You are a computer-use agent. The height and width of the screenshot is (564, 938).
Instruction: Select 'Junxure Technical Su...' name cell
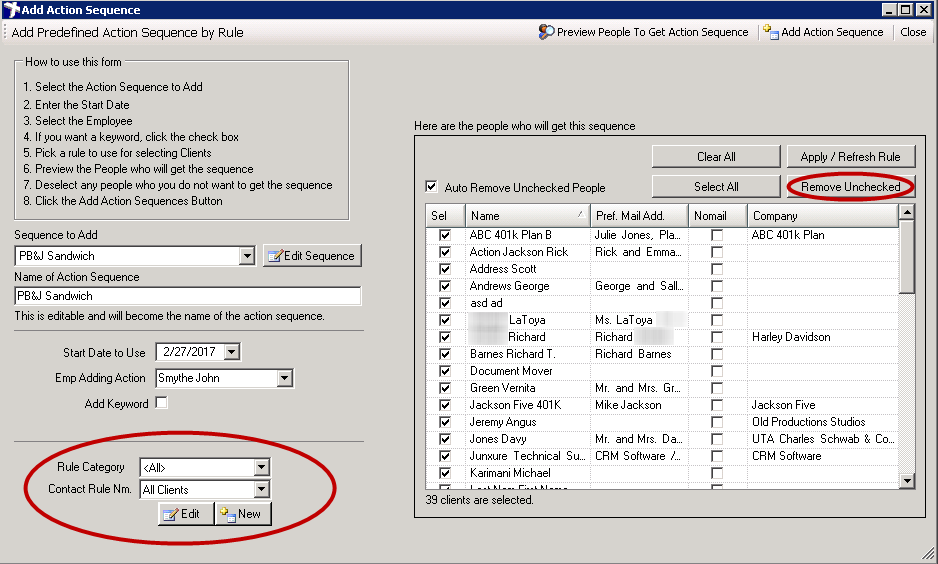(527, 456)
